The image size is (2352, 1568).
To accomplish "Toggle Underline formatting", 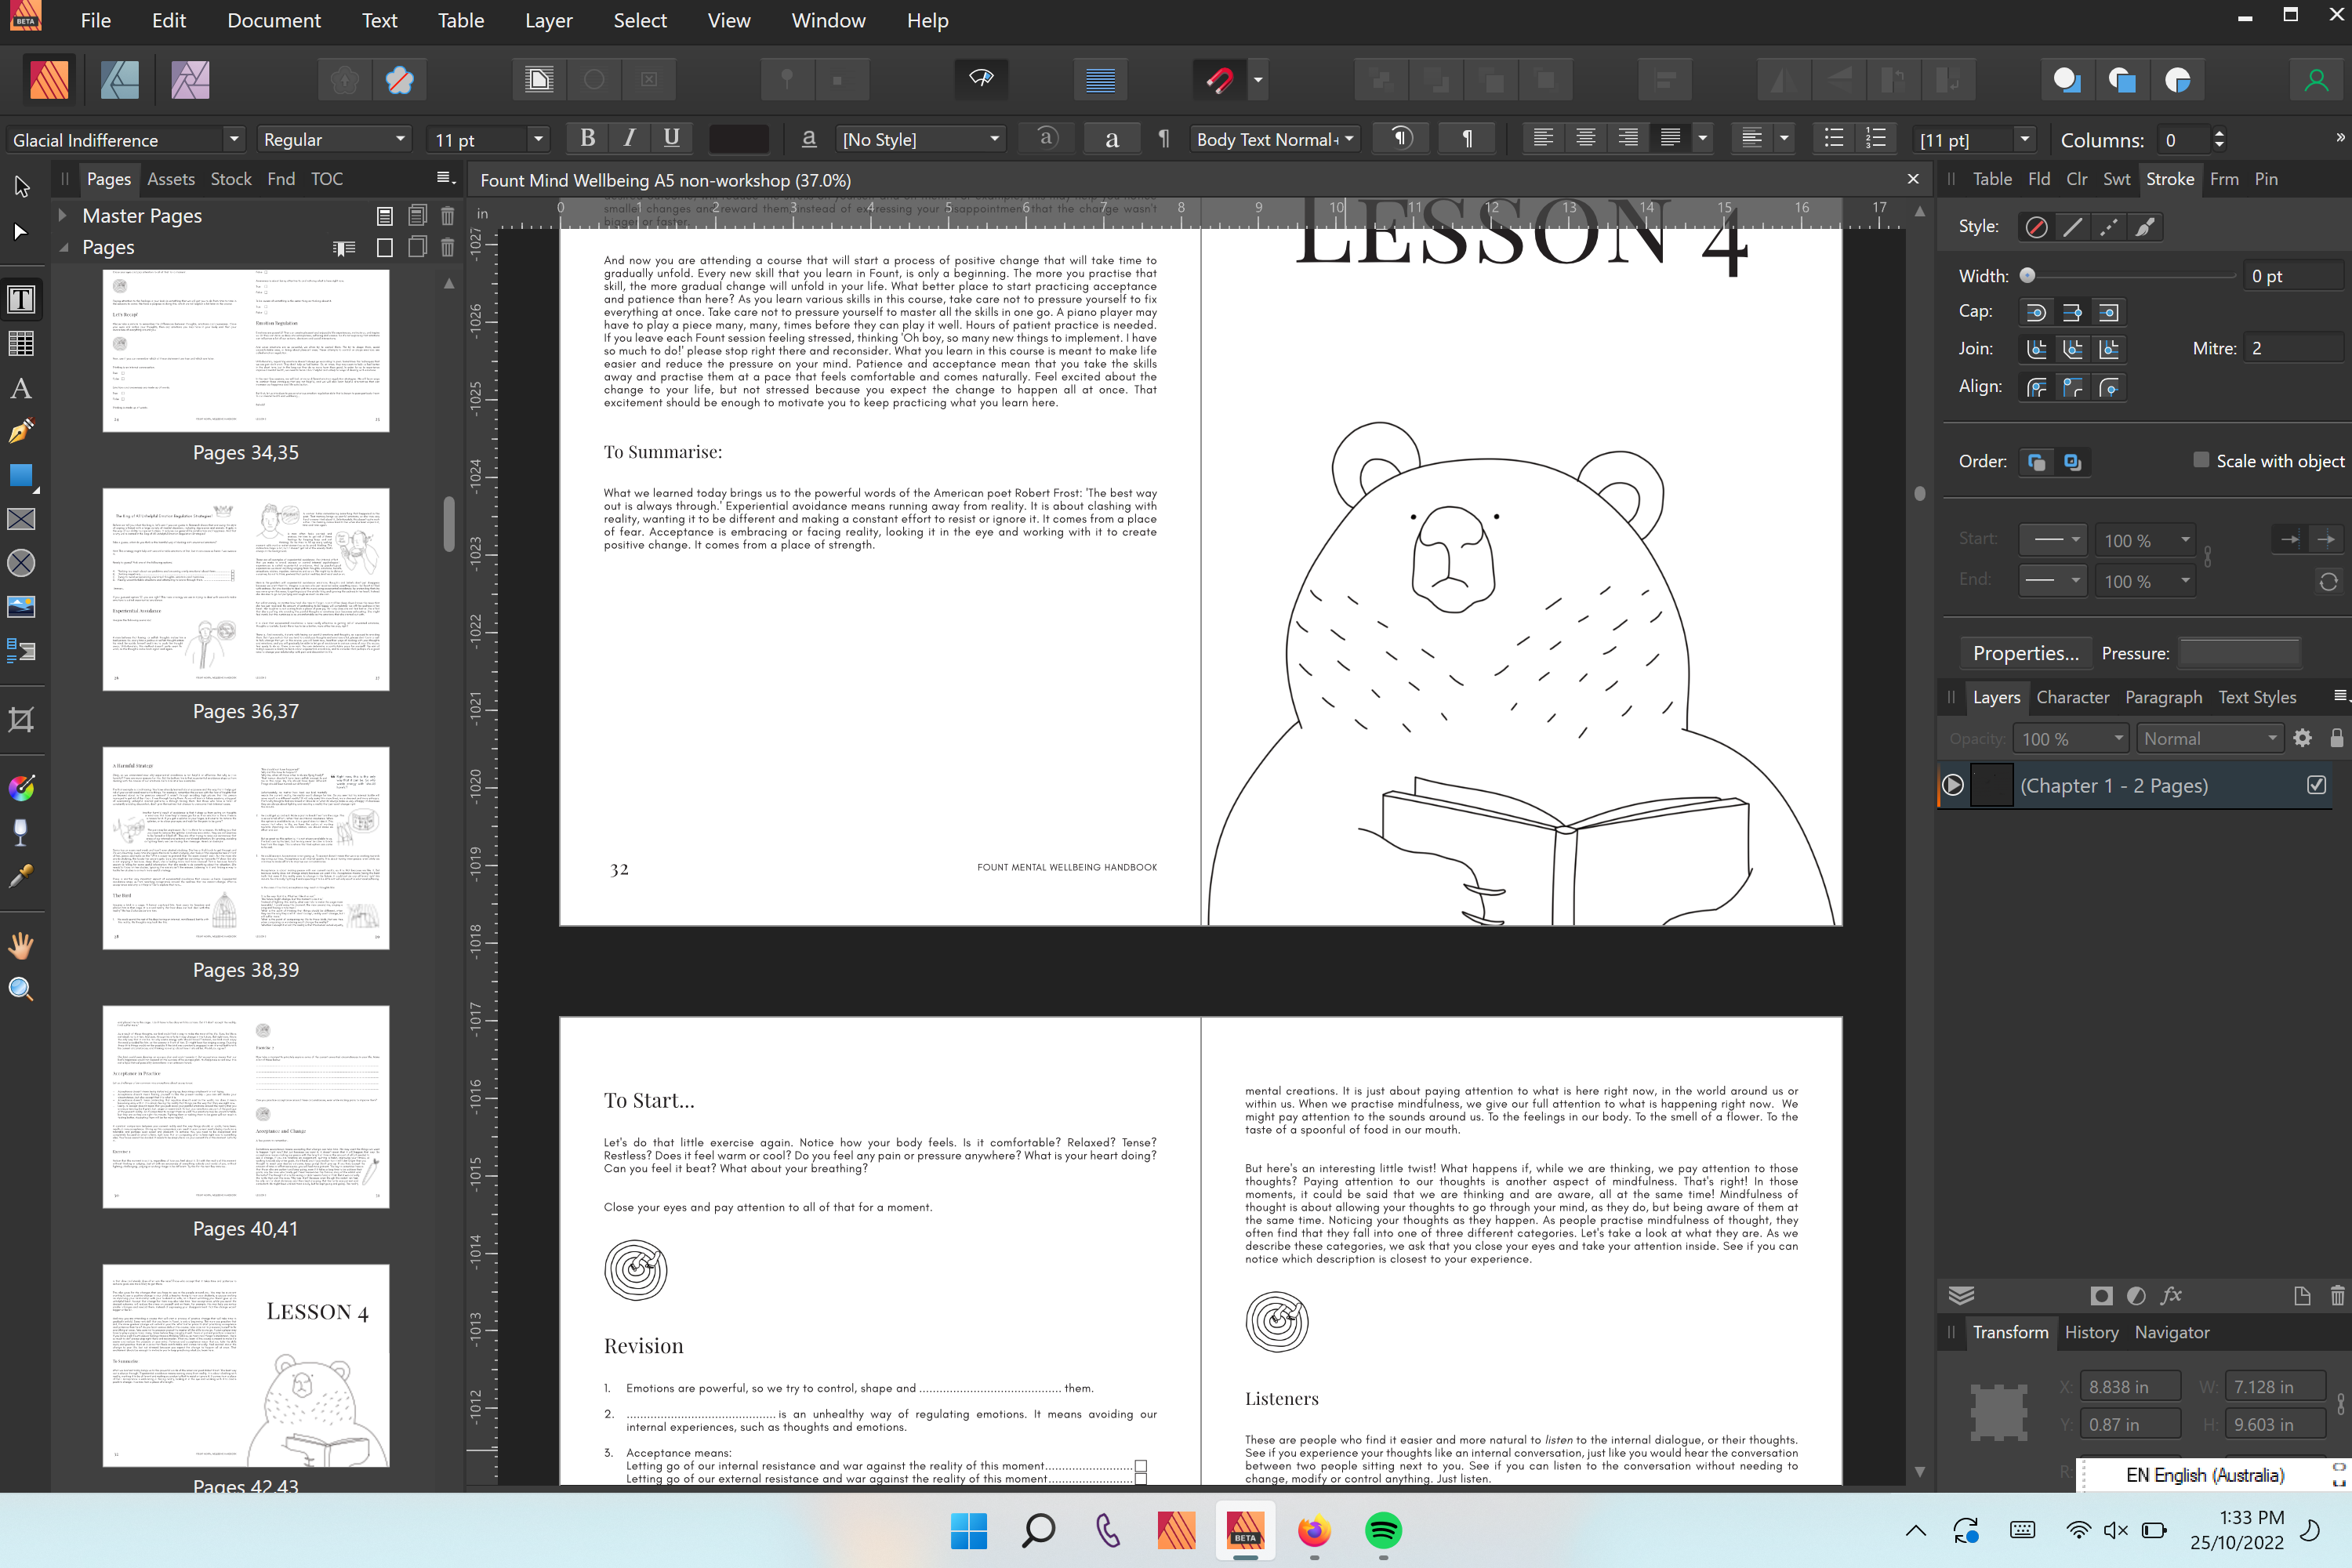I will pyautogui.click(x=672, y=139).
